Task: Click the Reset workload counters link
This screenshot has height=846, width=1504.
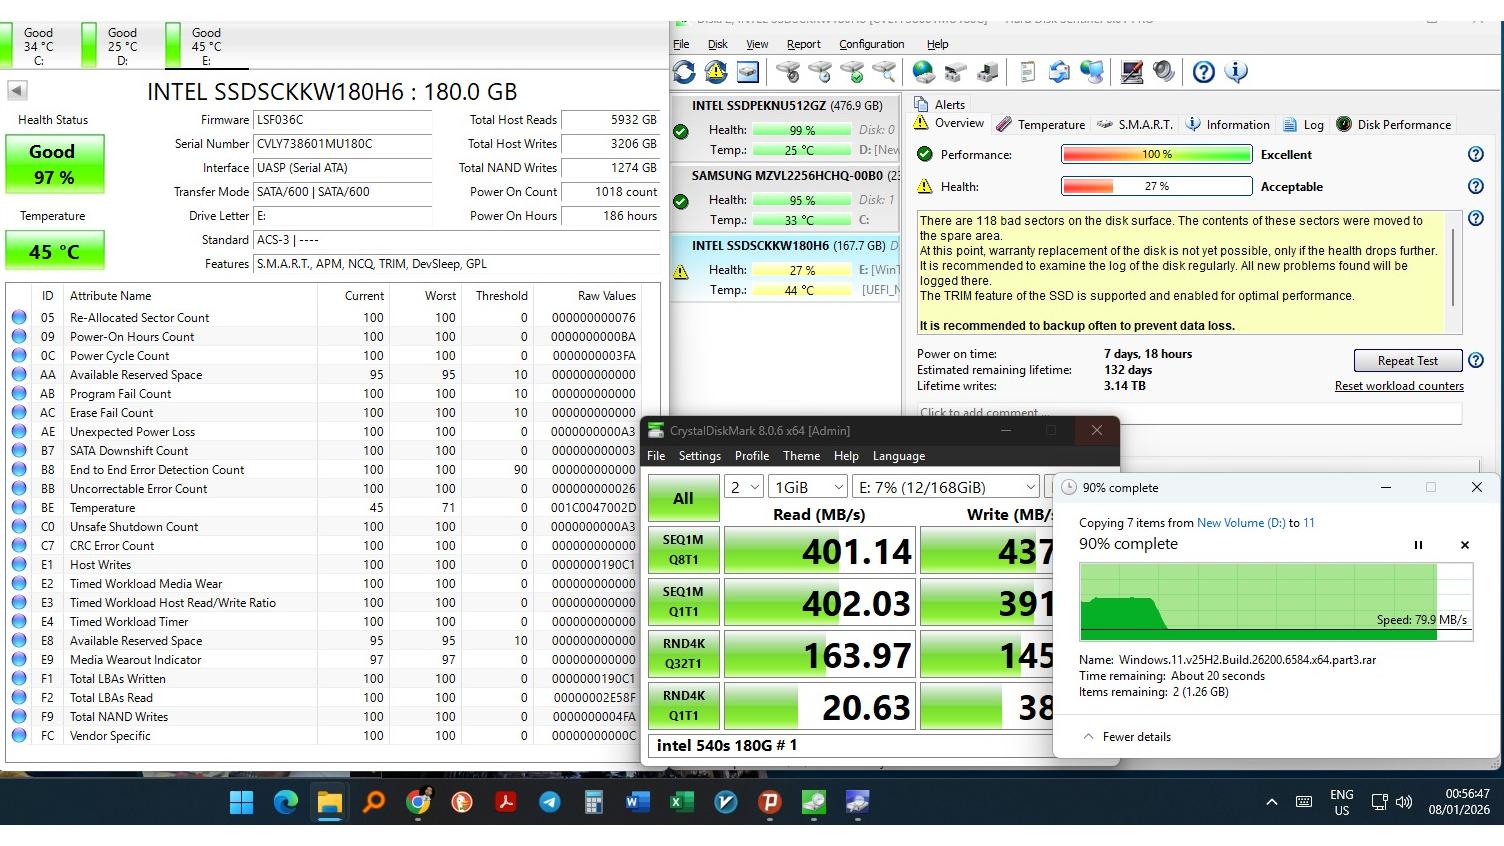Action: pyautogui.click(x=1398, y=386)
